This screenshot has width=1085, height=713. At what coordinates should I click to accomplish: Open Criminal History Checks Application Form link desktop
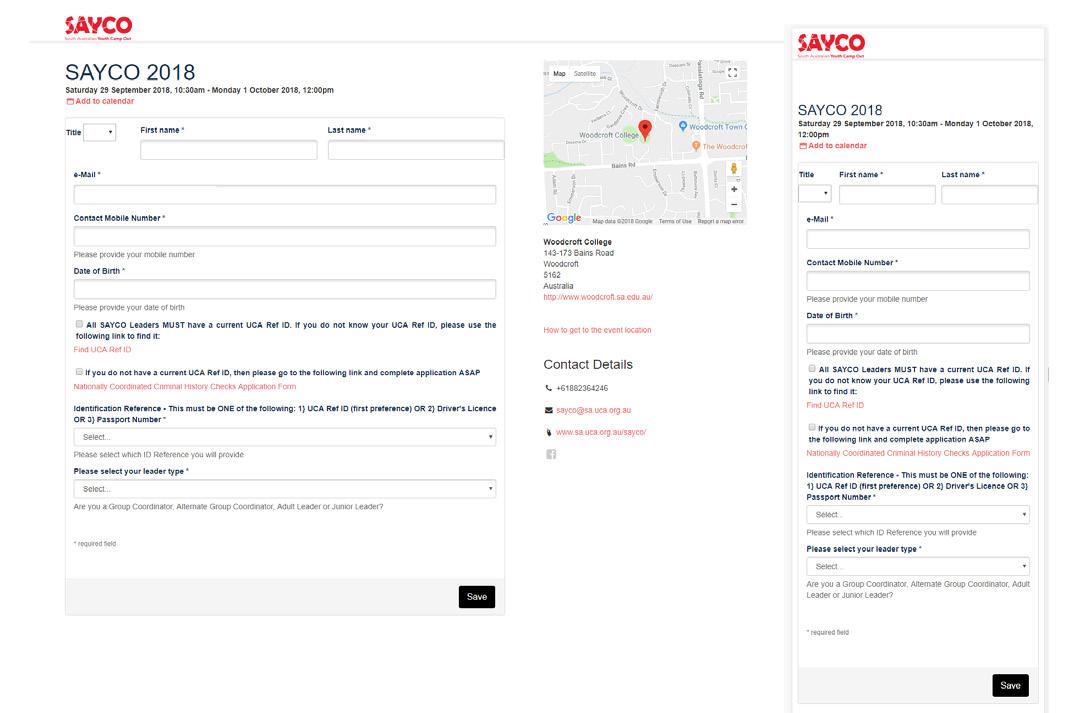pyautogui.click(x=185, y=387)
